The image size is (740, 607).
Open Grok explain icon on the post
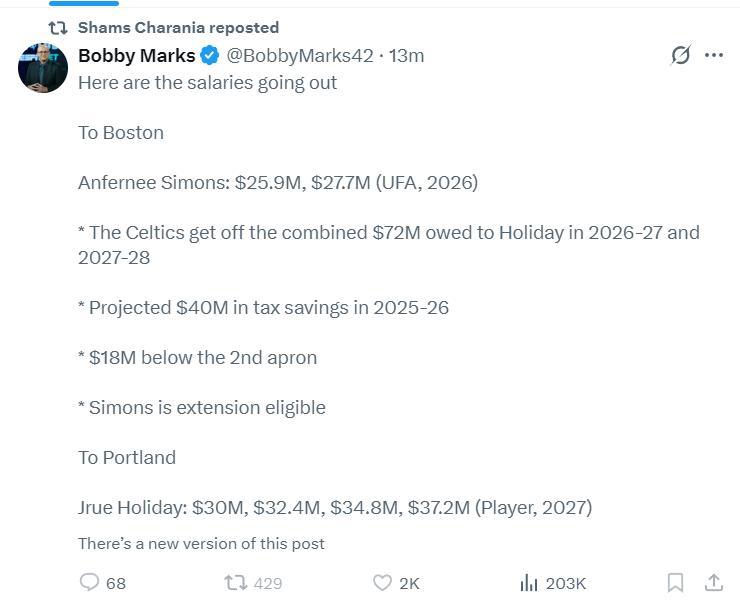click(x=680, y=56)
